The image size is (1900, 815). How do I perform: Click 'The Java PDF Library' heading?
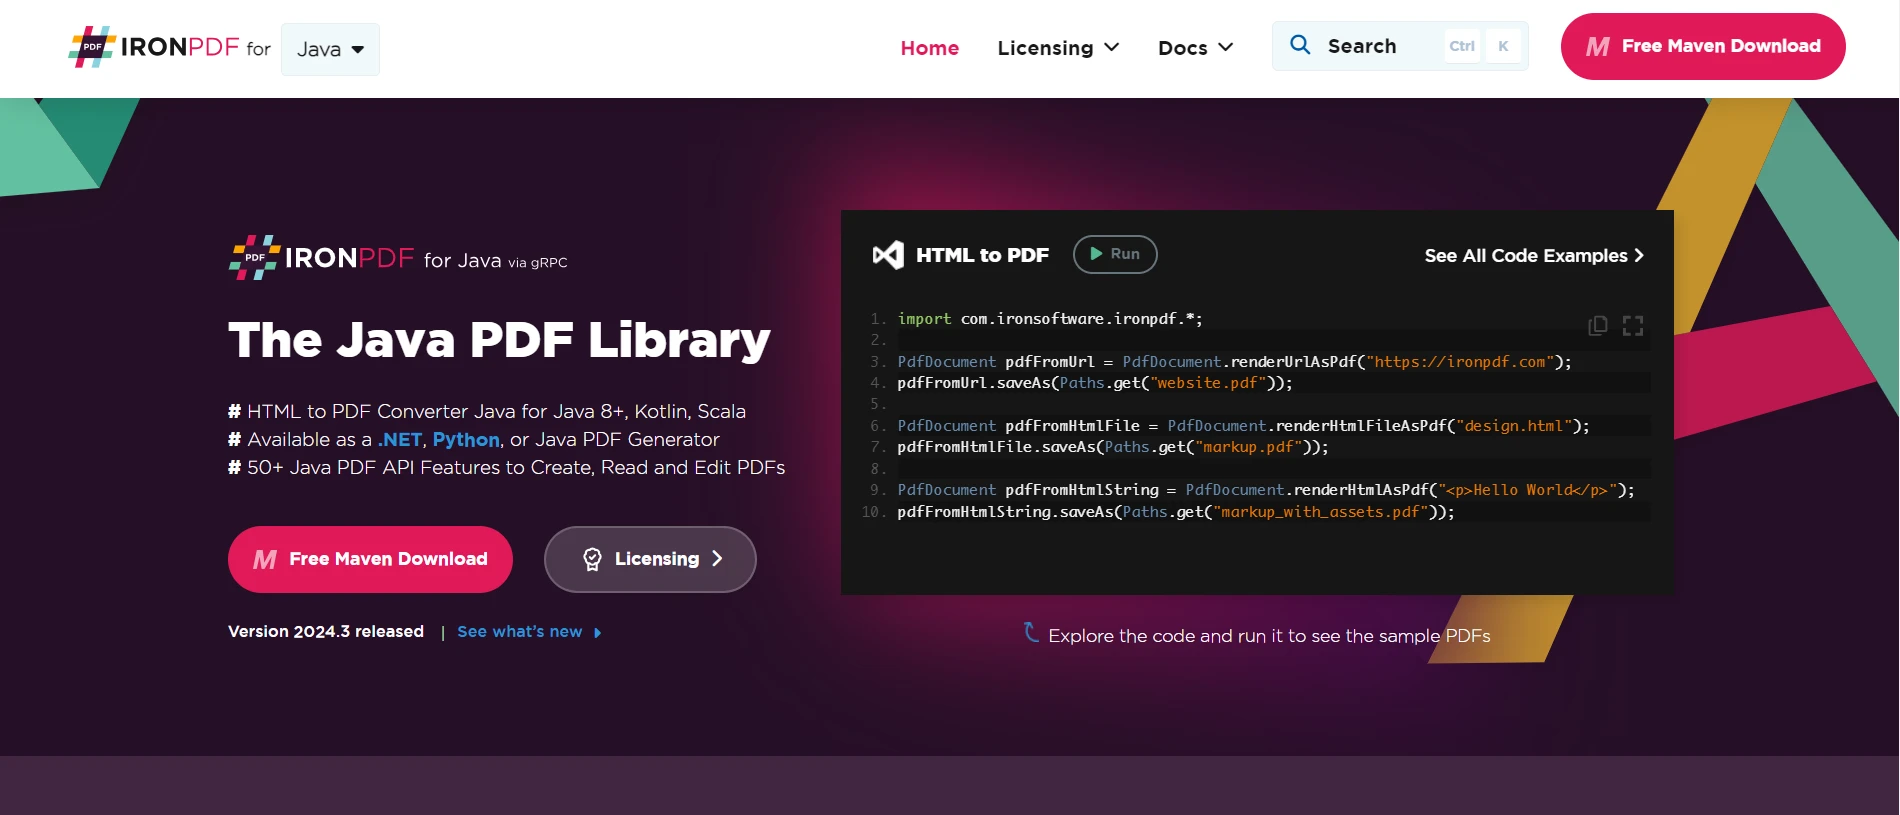(x=499, y=340)
